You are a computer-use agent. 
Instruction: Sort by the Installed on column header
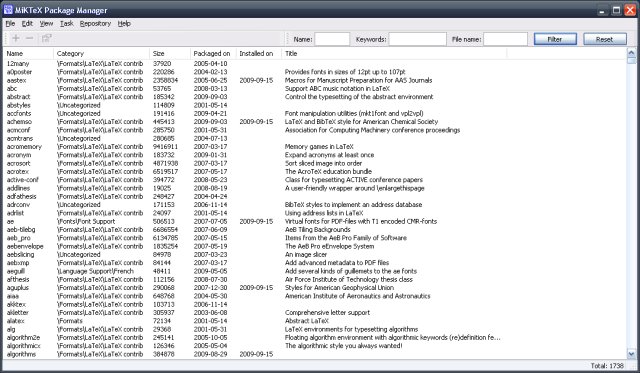(259, 53)
